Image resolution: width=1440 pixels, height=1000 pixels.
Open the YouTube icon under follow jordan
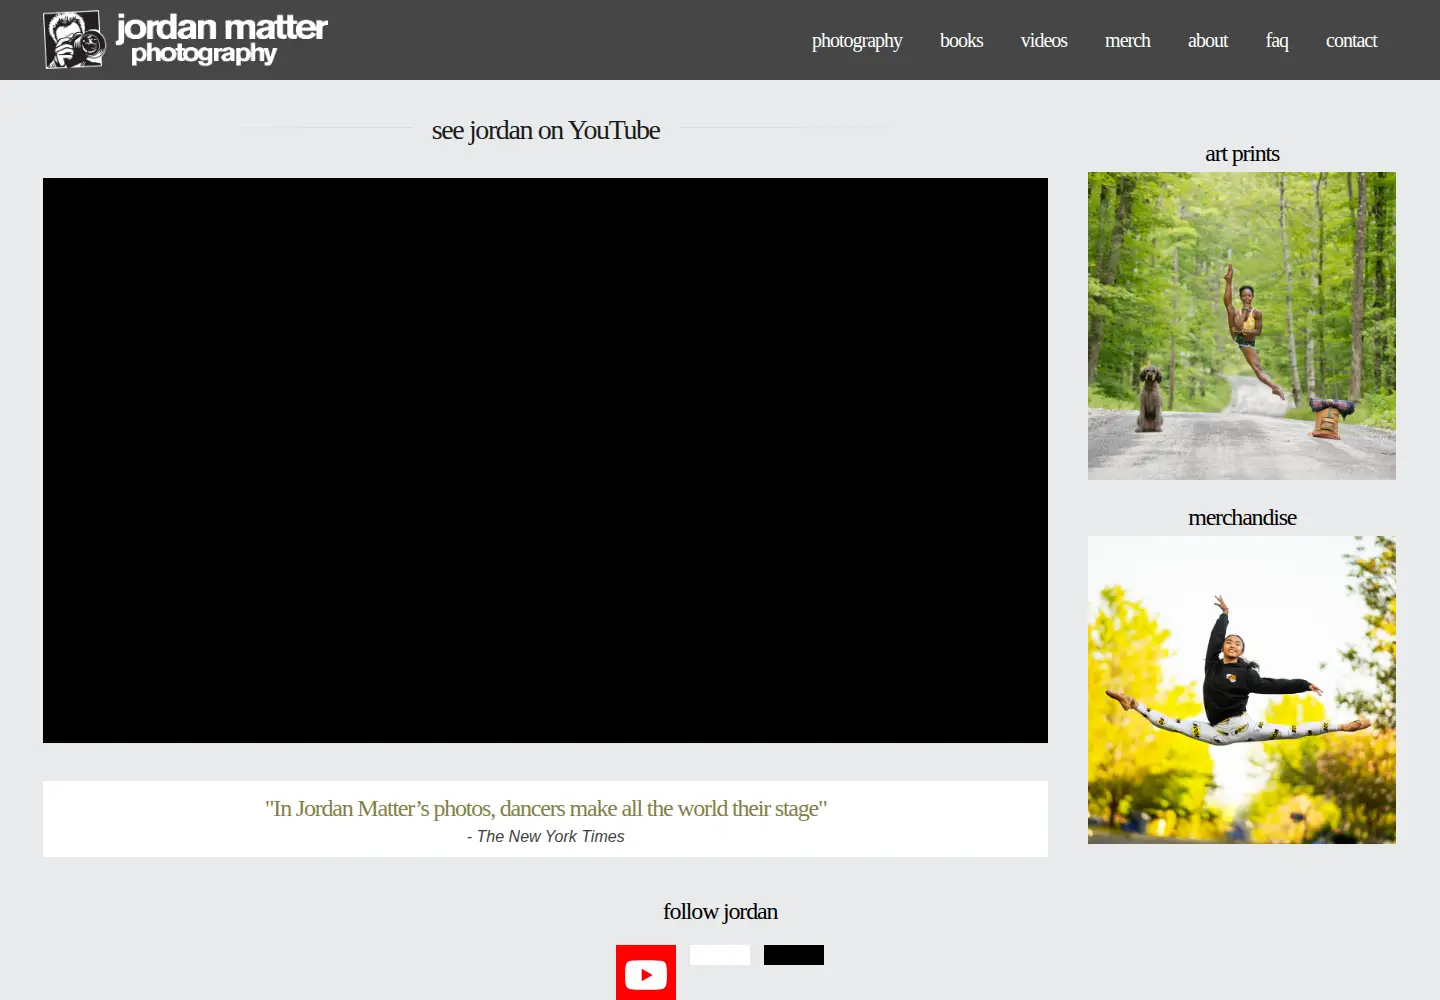(x=646, y=972)
